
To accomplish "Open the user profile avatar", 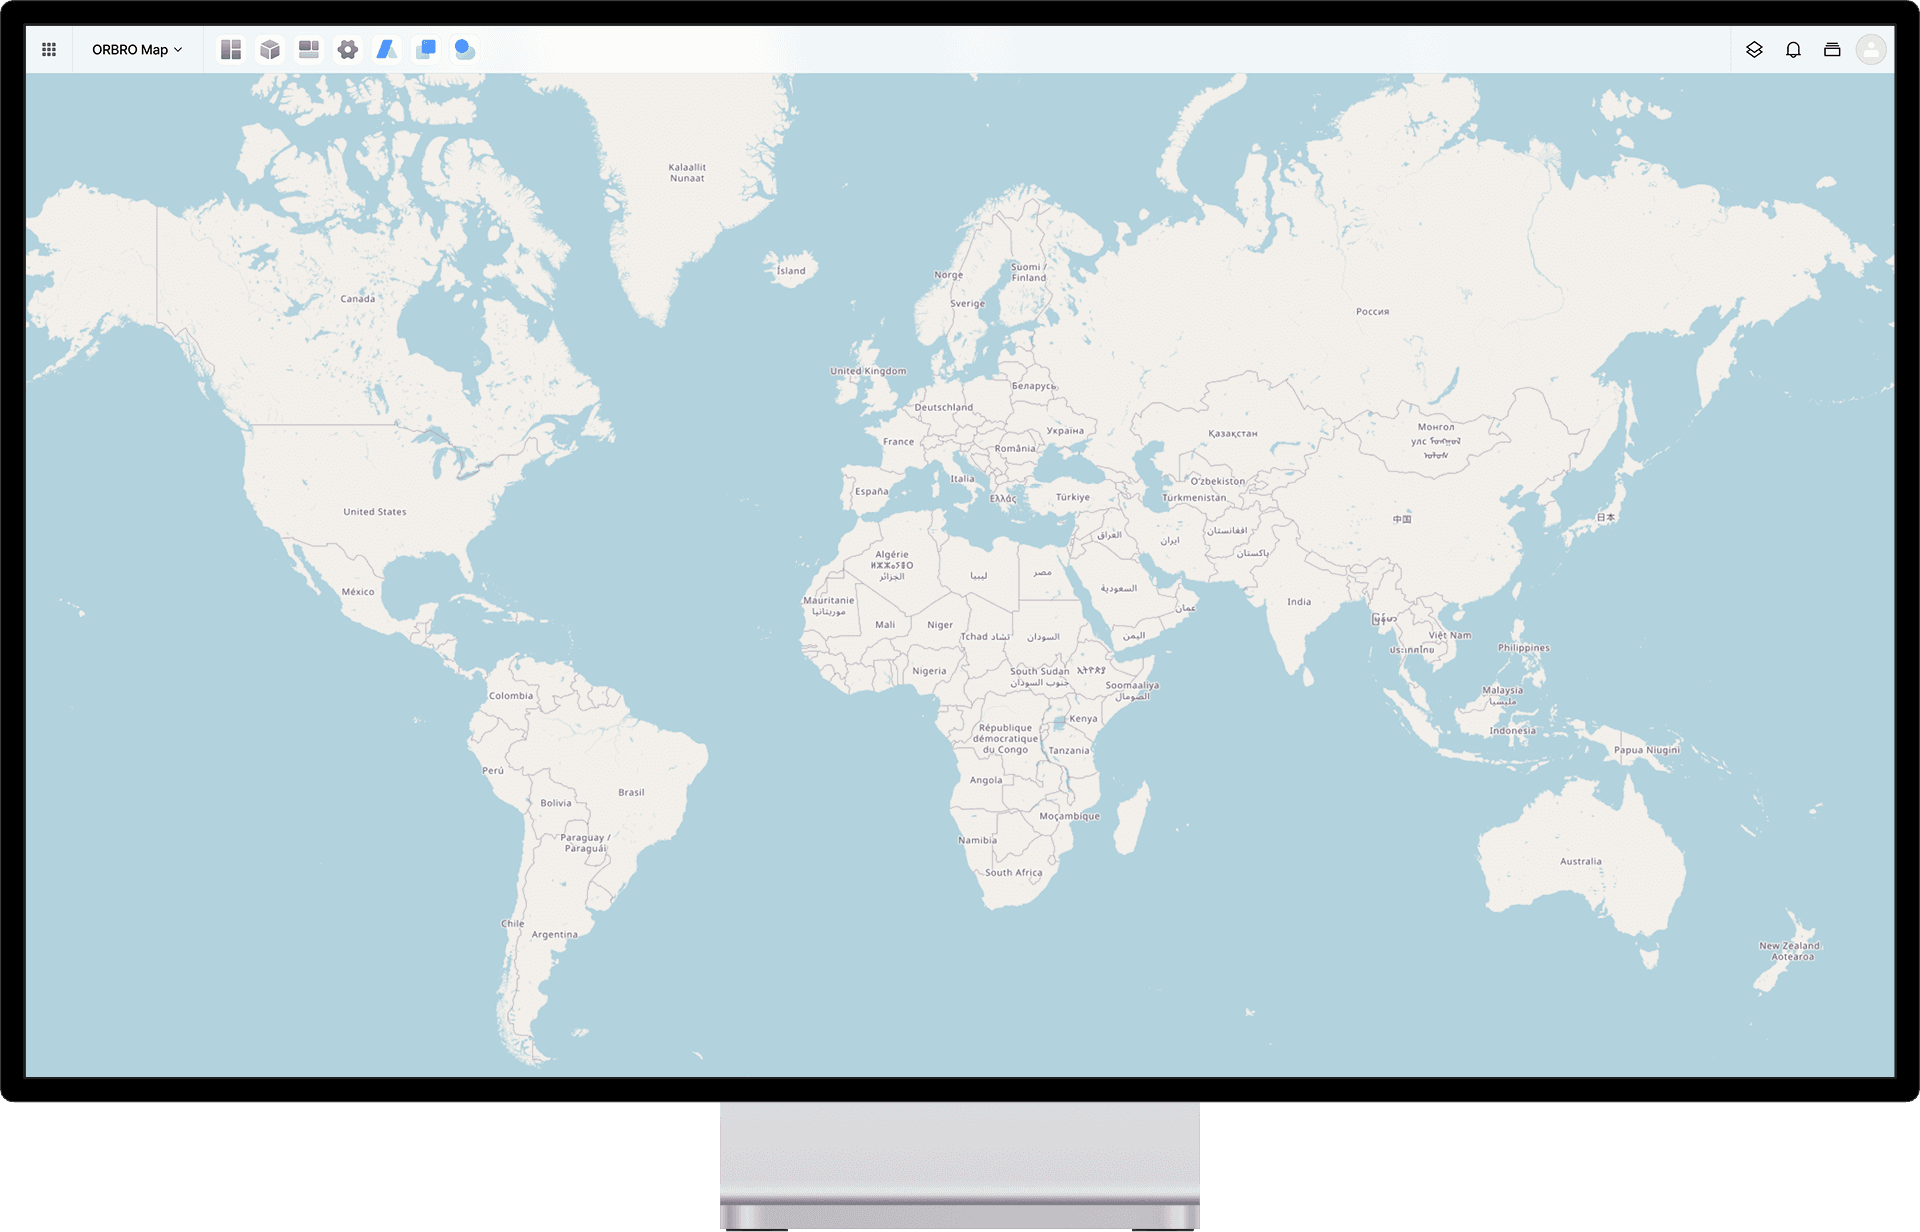I will pyautogui.click(x=1871, y=49).
